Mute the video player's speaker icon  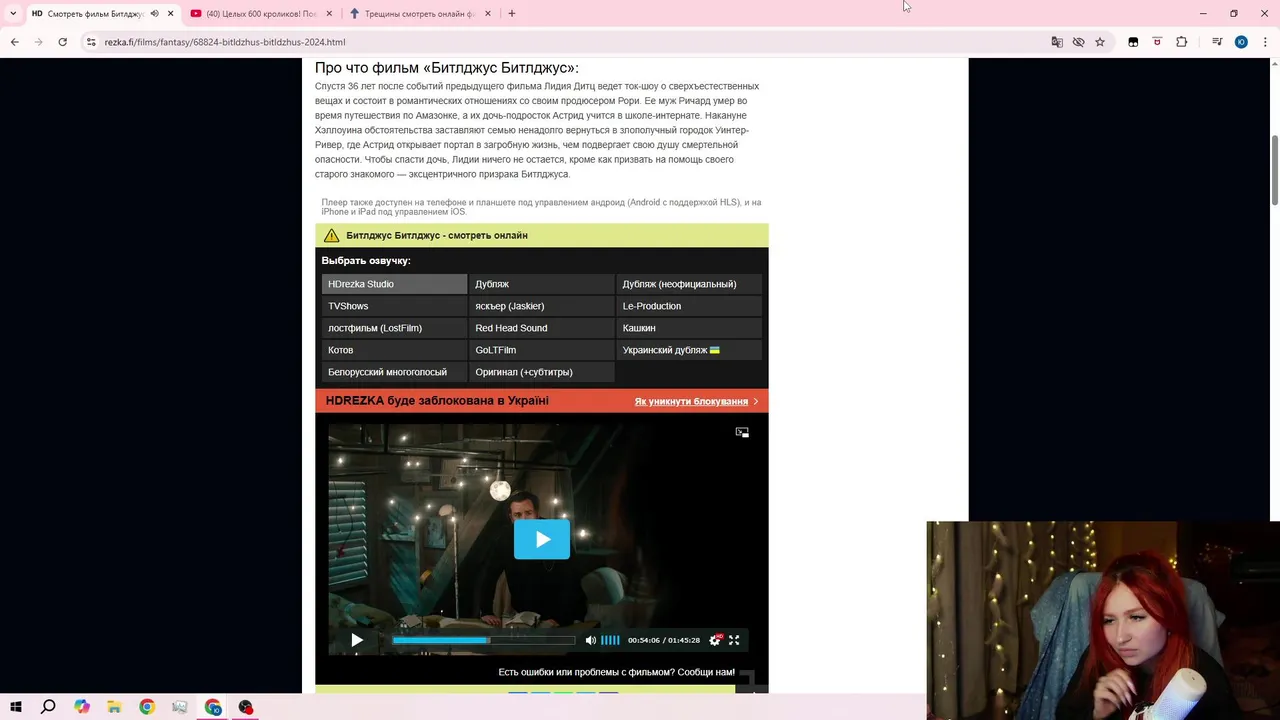pyautogui.click(x=590, y=640)
